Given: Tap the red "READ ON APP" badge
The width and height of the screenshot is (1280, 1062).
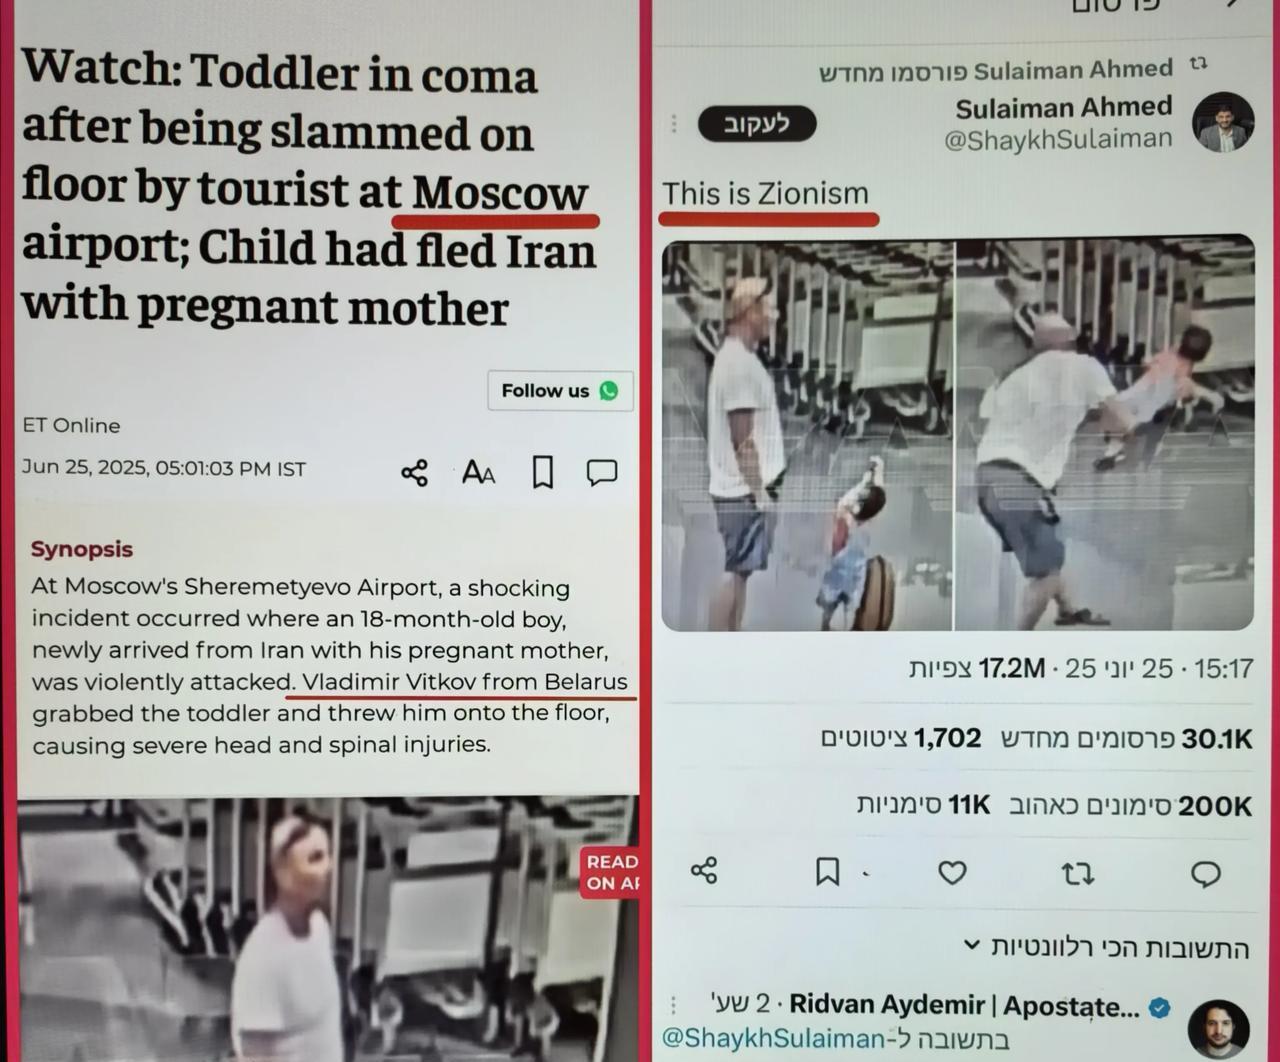Looking at the screenshot, I should point(610,872).
